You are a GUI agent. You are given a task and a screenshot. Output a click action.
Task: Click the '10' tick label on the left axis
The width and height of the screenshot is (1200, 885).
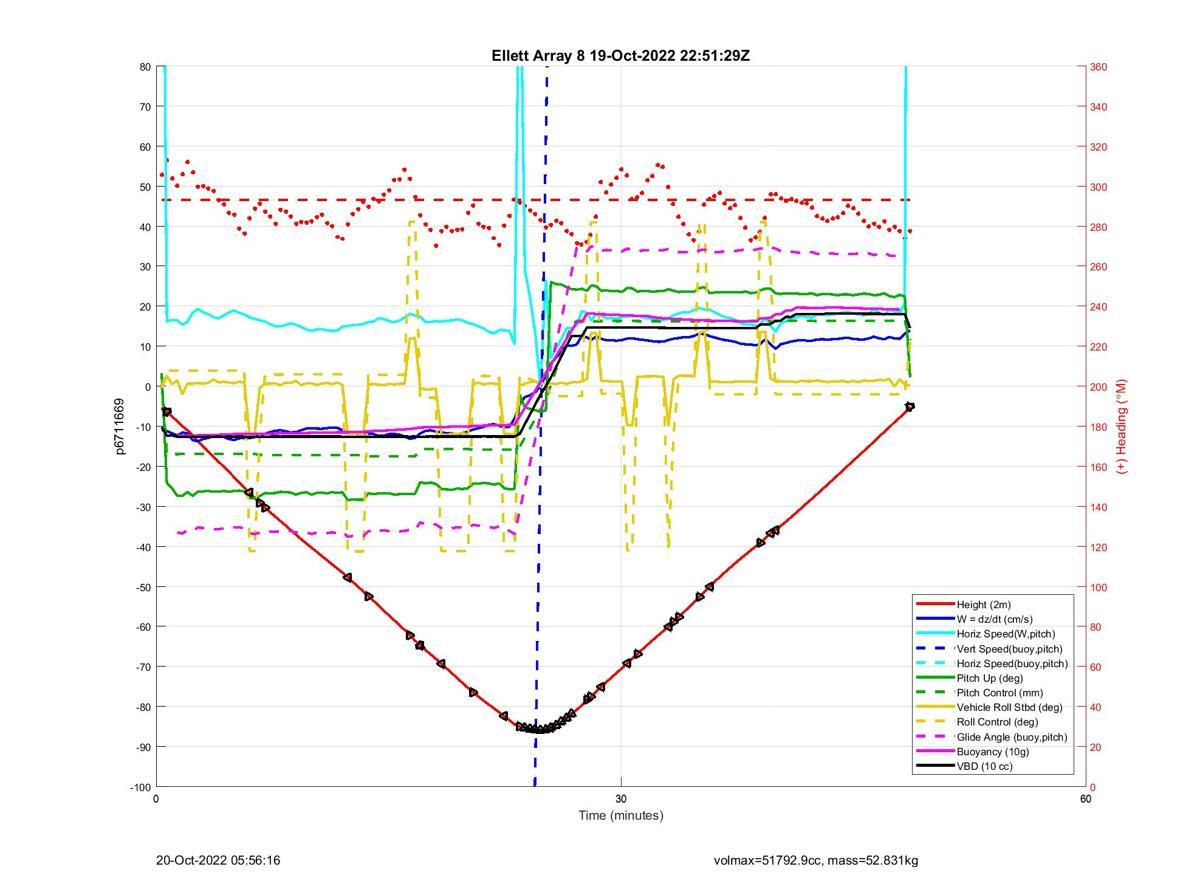pos(145,347)
